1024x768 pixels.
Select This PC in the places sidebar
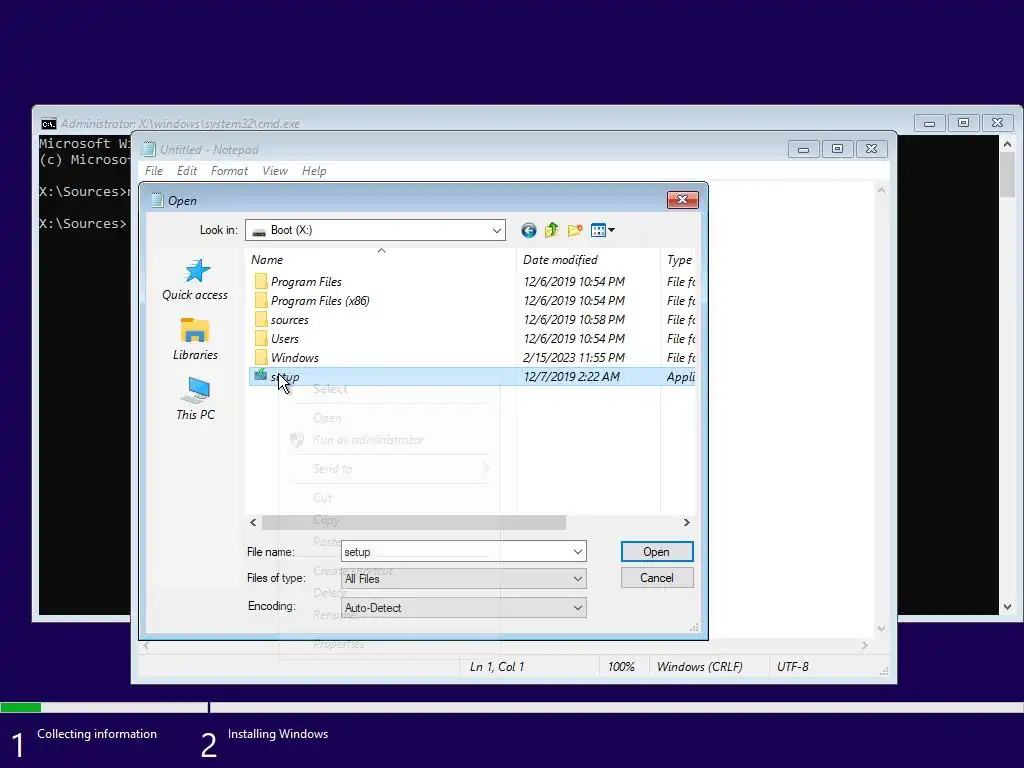pyautogui.click(x=195, y=399)
